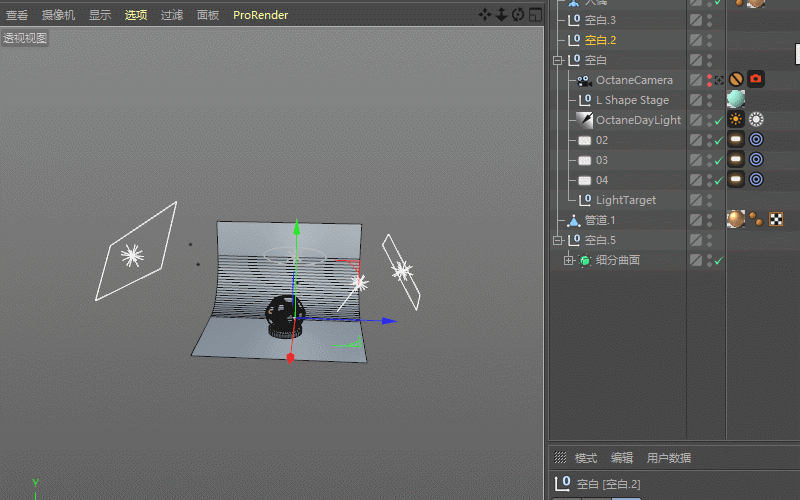This screenshot has height=500, width=800.
Task: Select the LightTarget object in the tree
Action: pos(626,200)
